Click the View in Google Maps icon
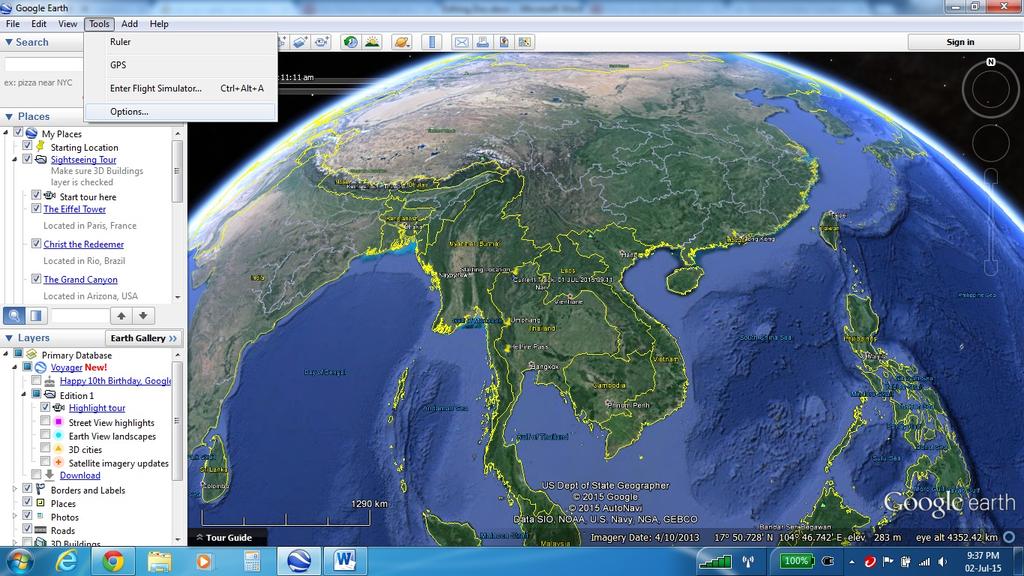 point(524,42)
